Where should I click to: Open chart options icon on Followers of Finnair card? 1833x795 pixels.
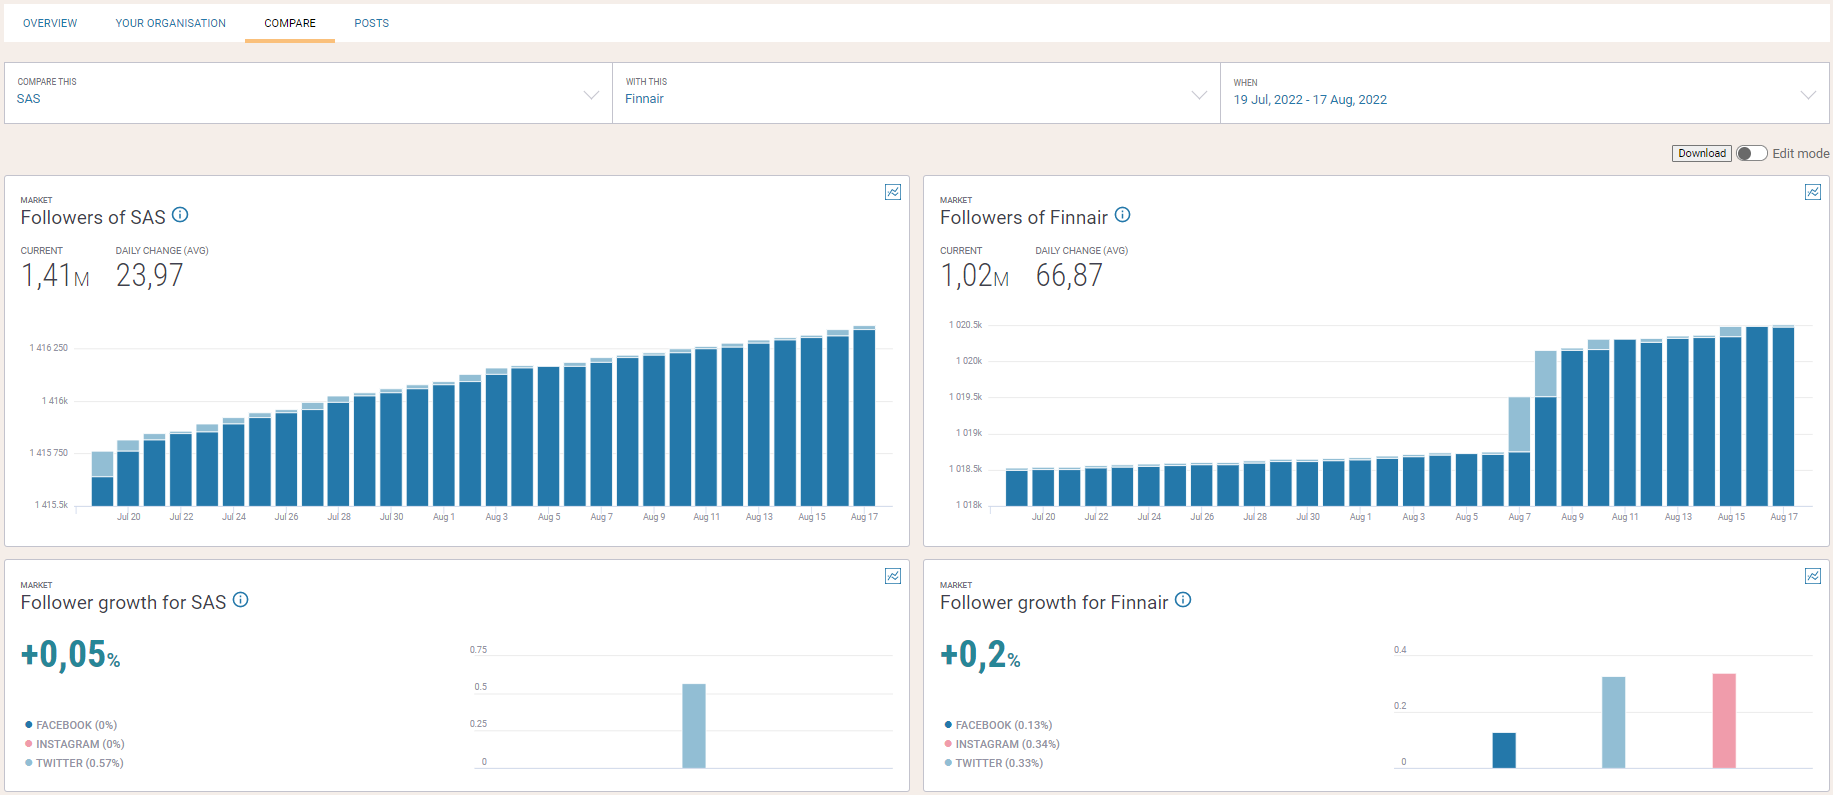[x=1812, y=192]
